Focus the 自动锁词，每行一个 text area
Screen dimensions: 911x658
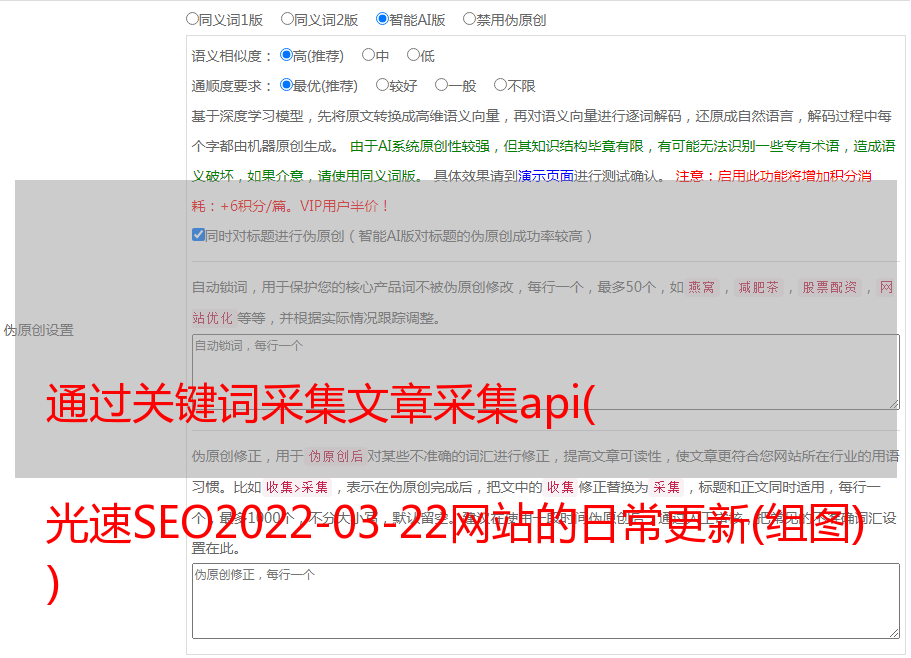coord(546,372)
